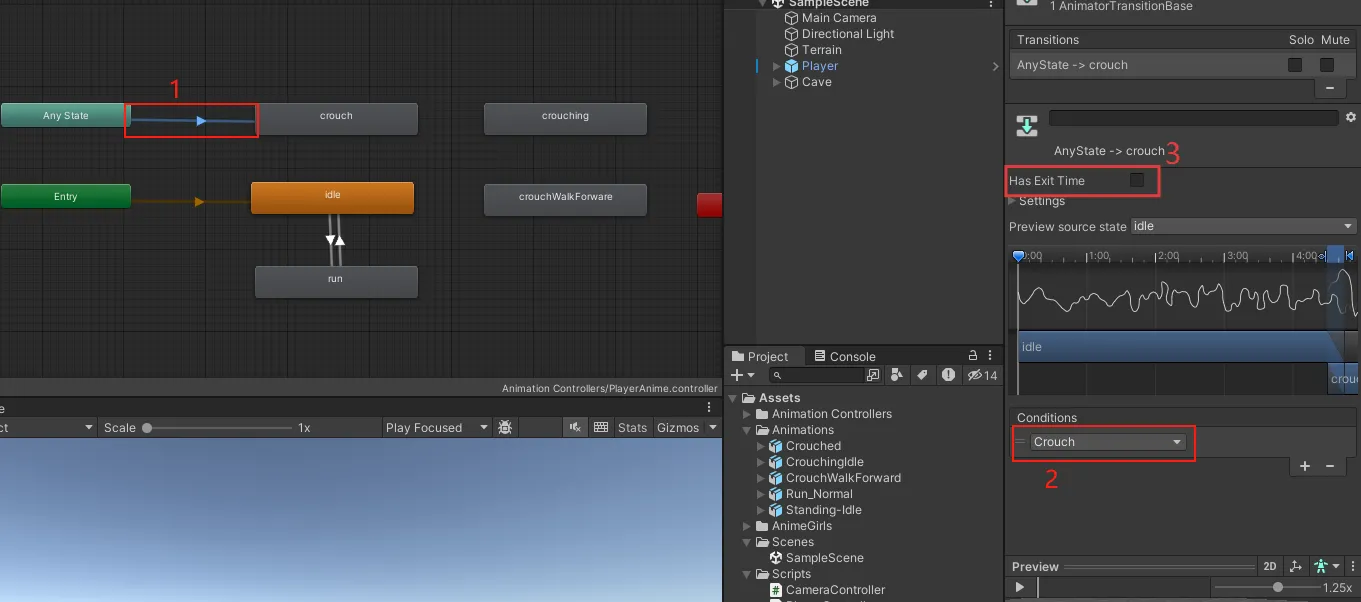Click the preview speed slider handle
Viewport: 1361px width, 602px height.
point(1278,588)
